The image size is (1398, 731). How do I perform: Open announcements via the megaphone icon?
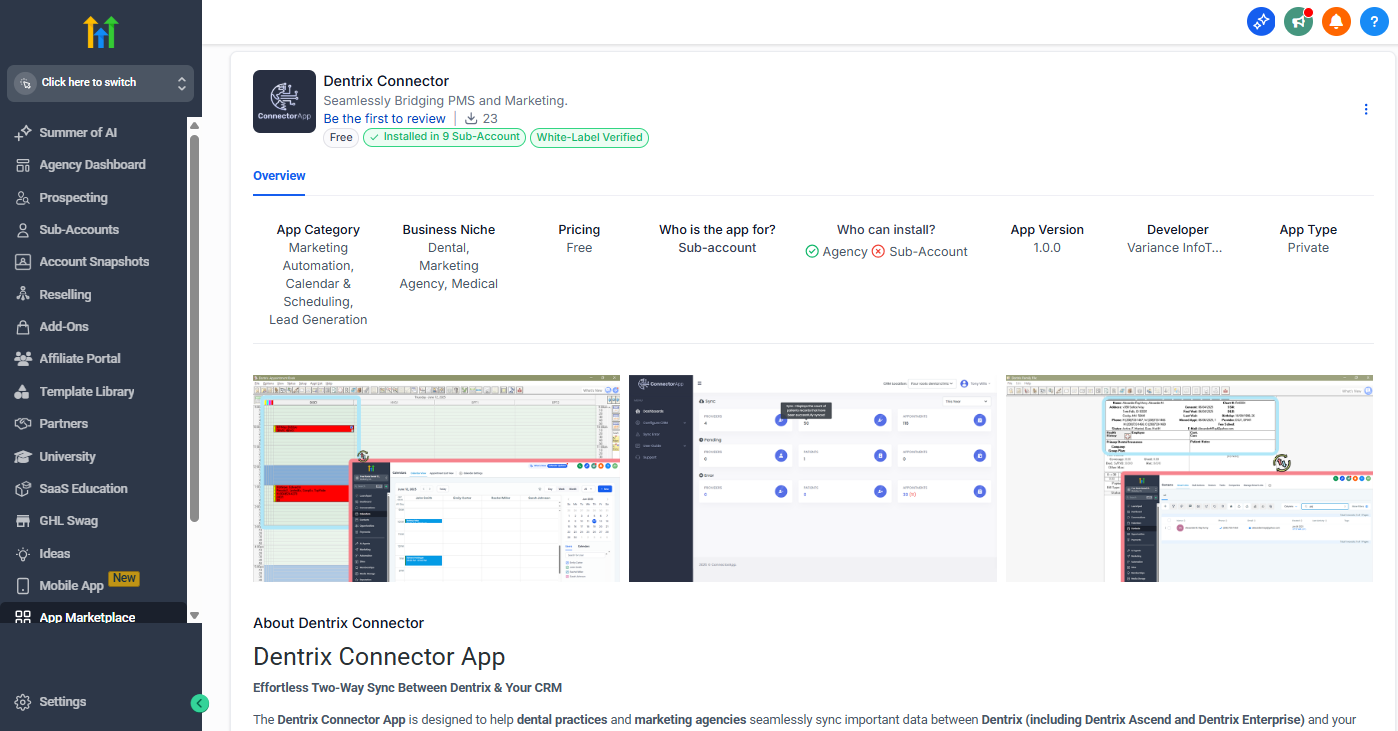pyautogui.click(x=1298, y=21)
